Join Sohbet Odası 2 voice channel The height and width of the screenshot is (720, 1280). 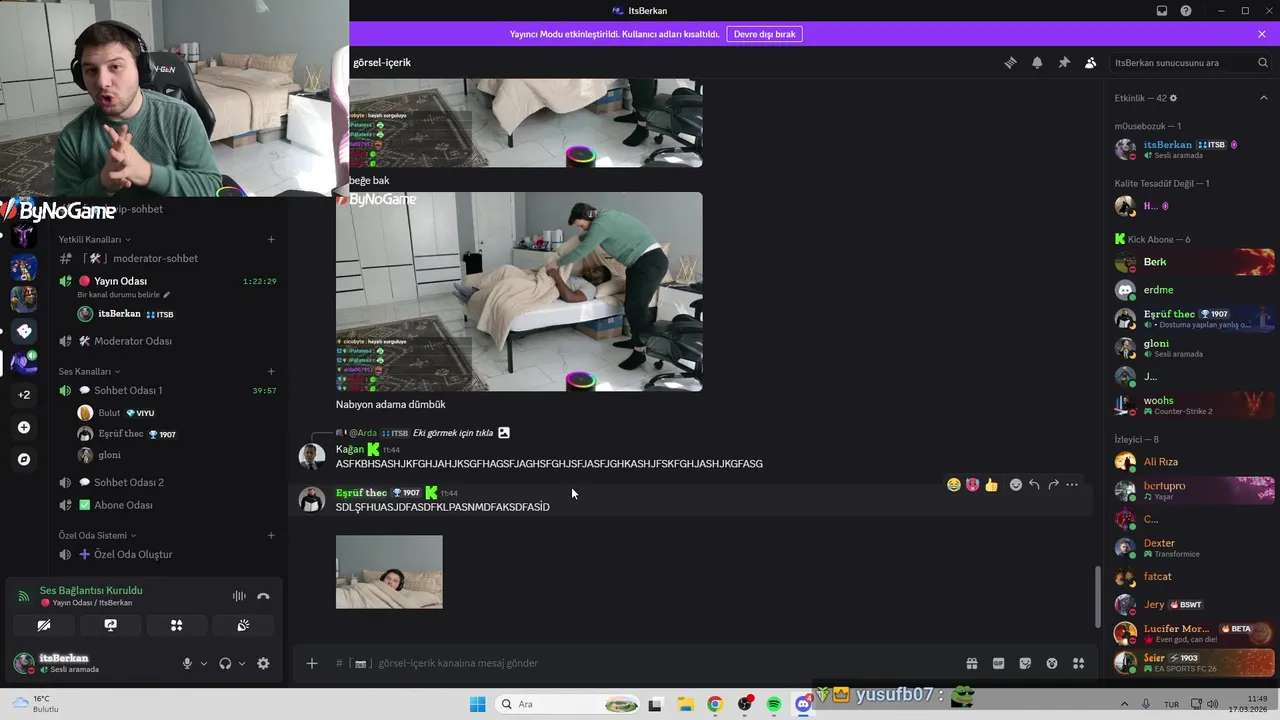coord(167,482)
